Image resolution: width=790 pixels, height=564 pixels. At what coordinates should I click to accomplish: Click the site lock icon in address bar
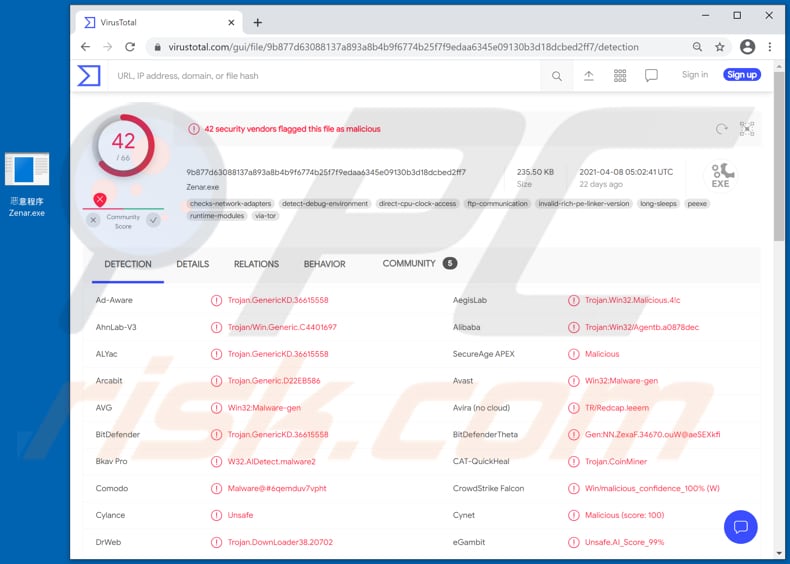[158, 47]
